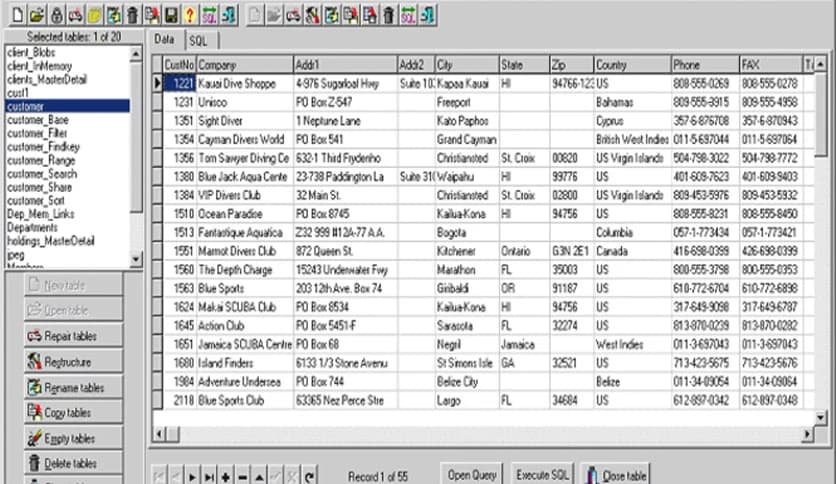The image size is (836, 484).
Task: Click the Rename tables button
Action: [x=74, y=388]
